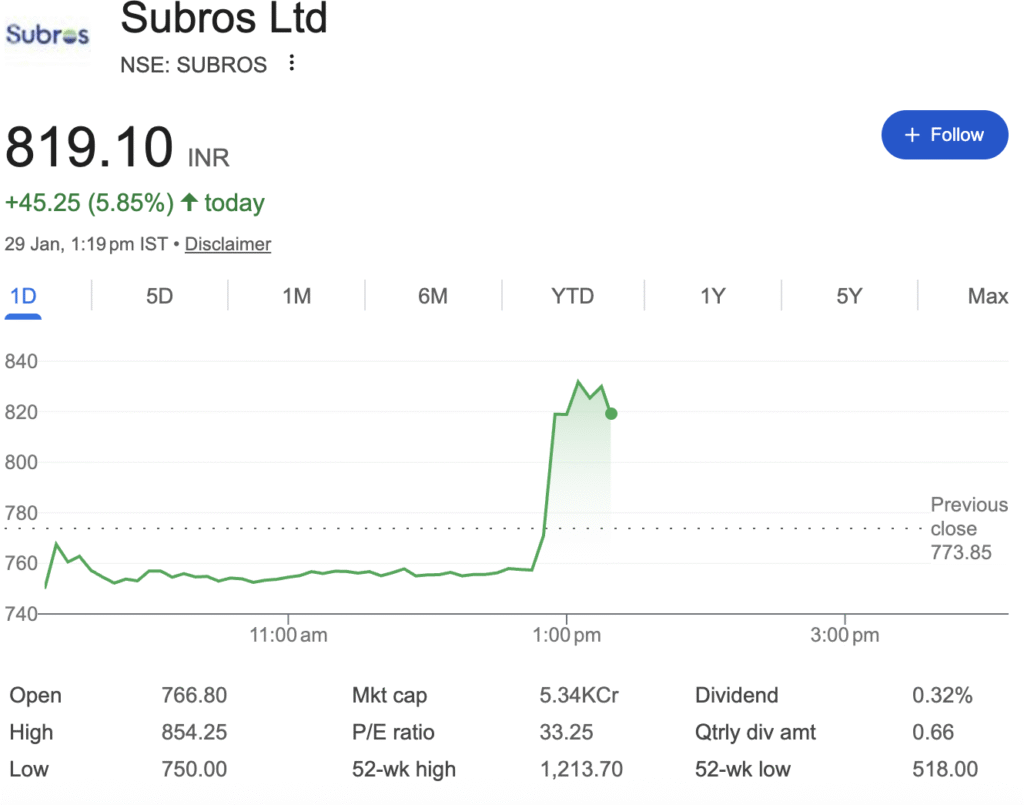
Task: Click the 1:00 pm mark on time axis
Action: (566, 634)
